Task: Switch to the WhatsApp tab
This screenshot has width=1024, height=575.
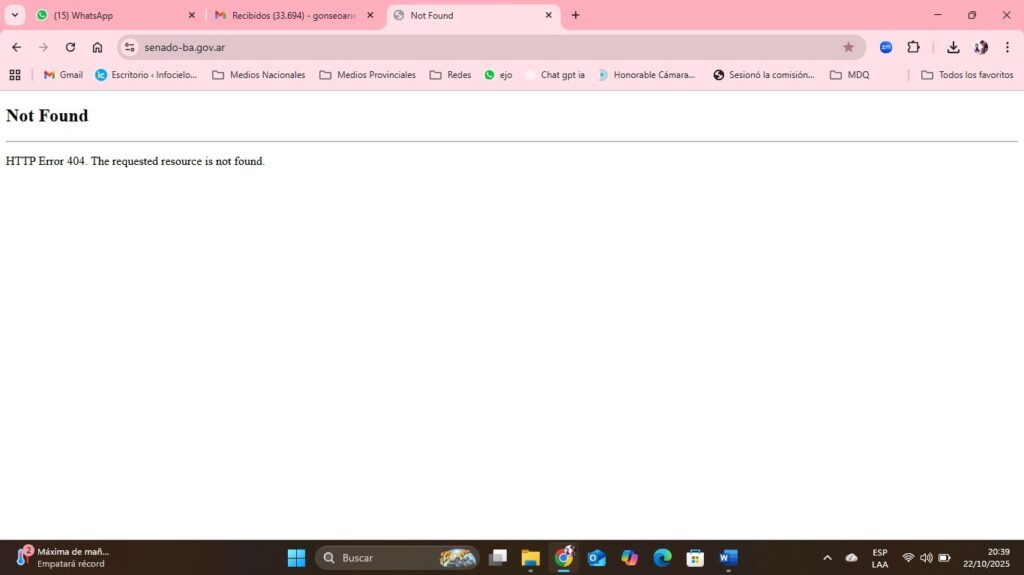Action: pos(110,15)
